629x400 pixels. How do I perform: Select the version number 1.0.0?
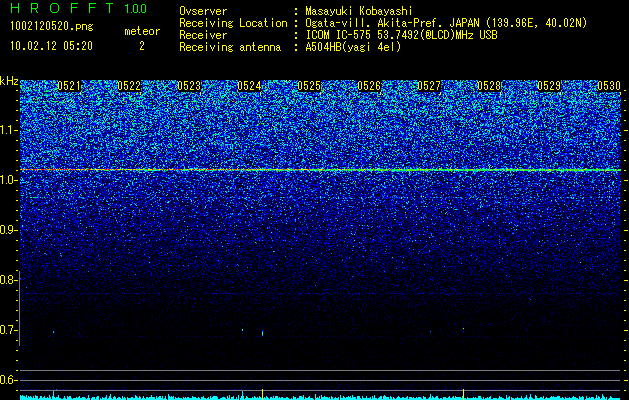pos(136,9)
